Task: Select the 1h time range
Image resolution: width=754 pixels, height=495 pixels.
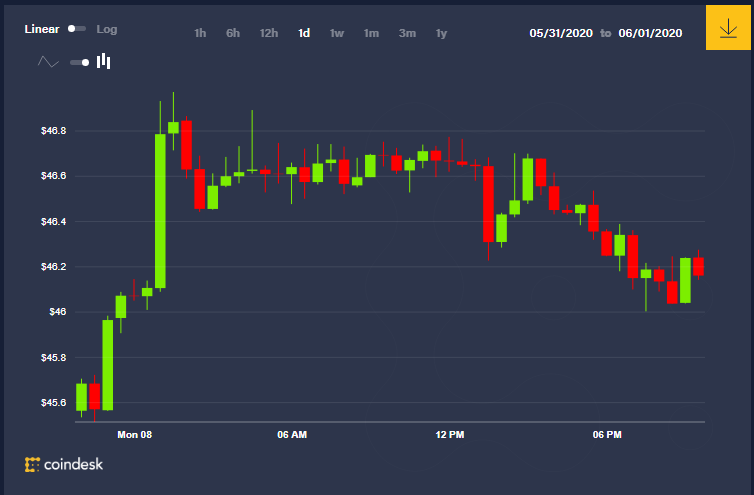Action: coord(200,33)
